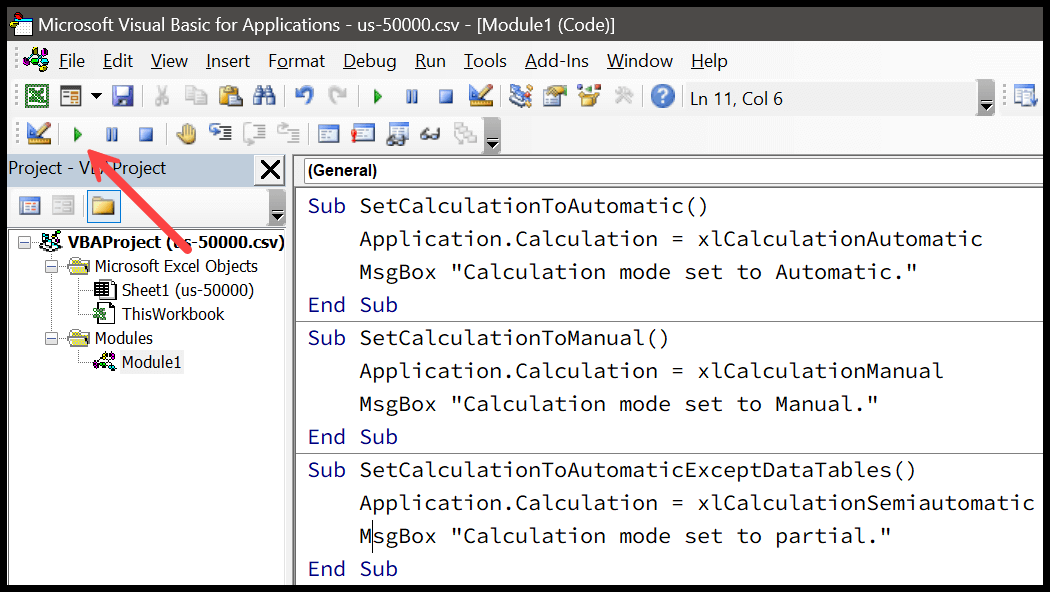The image size is (1050, 592).
Task: Click View Object in Project pane
Action: [x=63, y=206]
